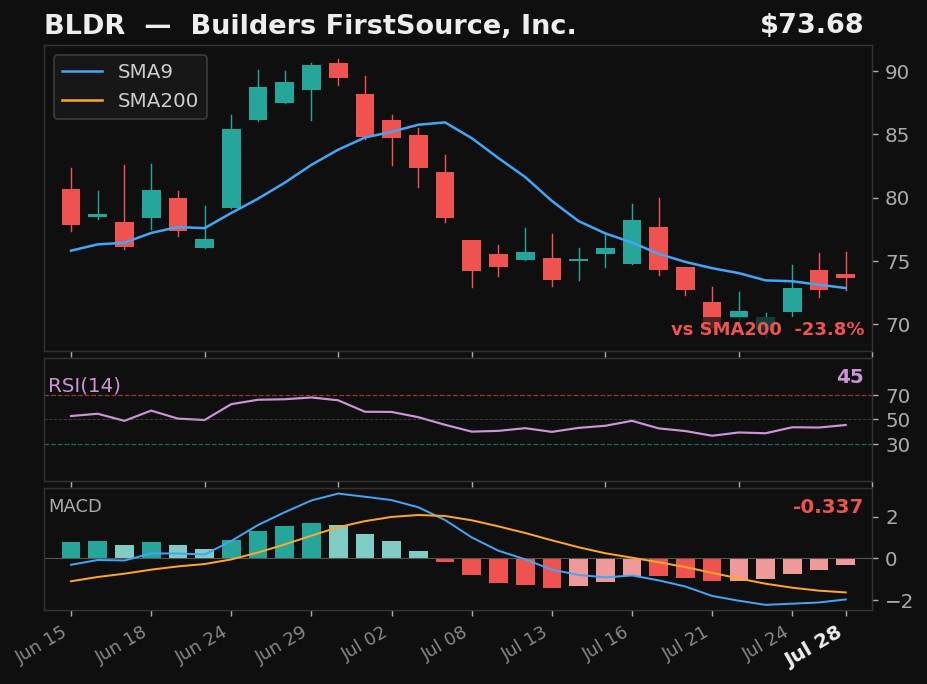Screen dimensions: 927x684
Task: Click the Jul 24 date label
Action: 765,643
